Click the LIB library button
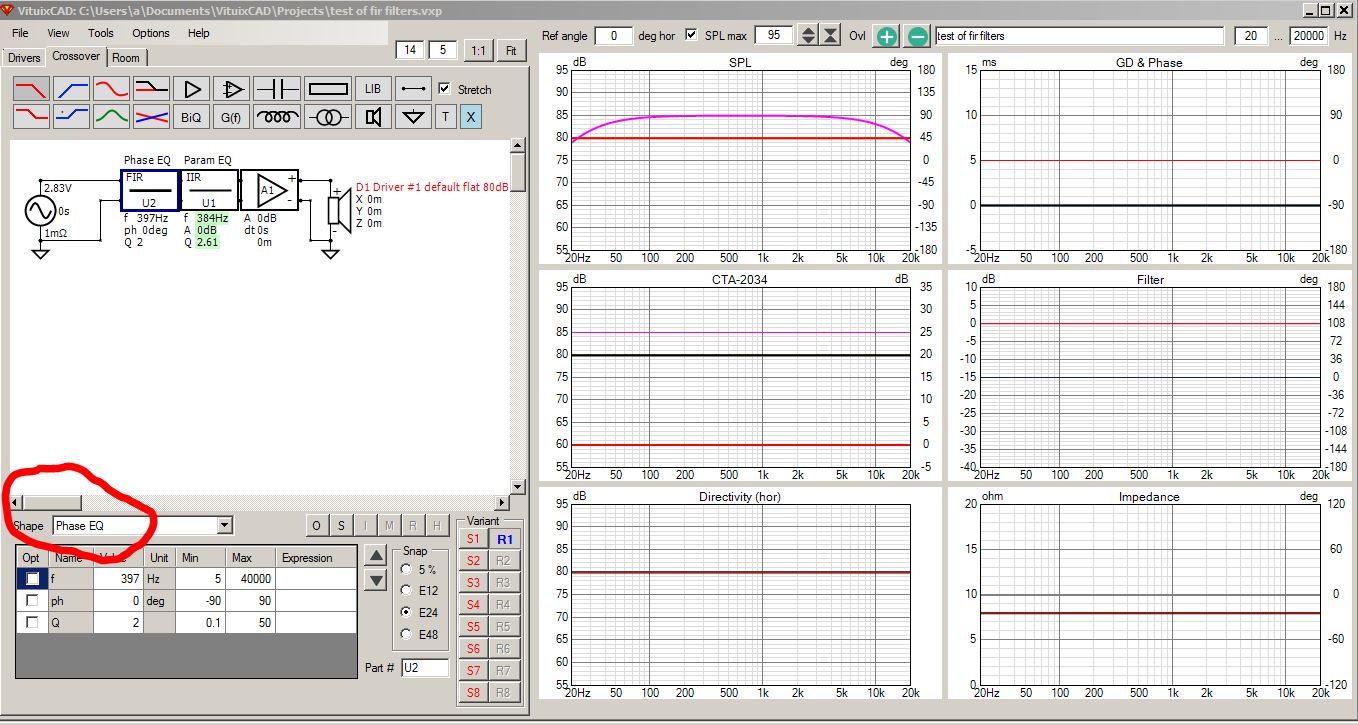This screenshot has height=725, width=1358. click(x=373, y=89)
